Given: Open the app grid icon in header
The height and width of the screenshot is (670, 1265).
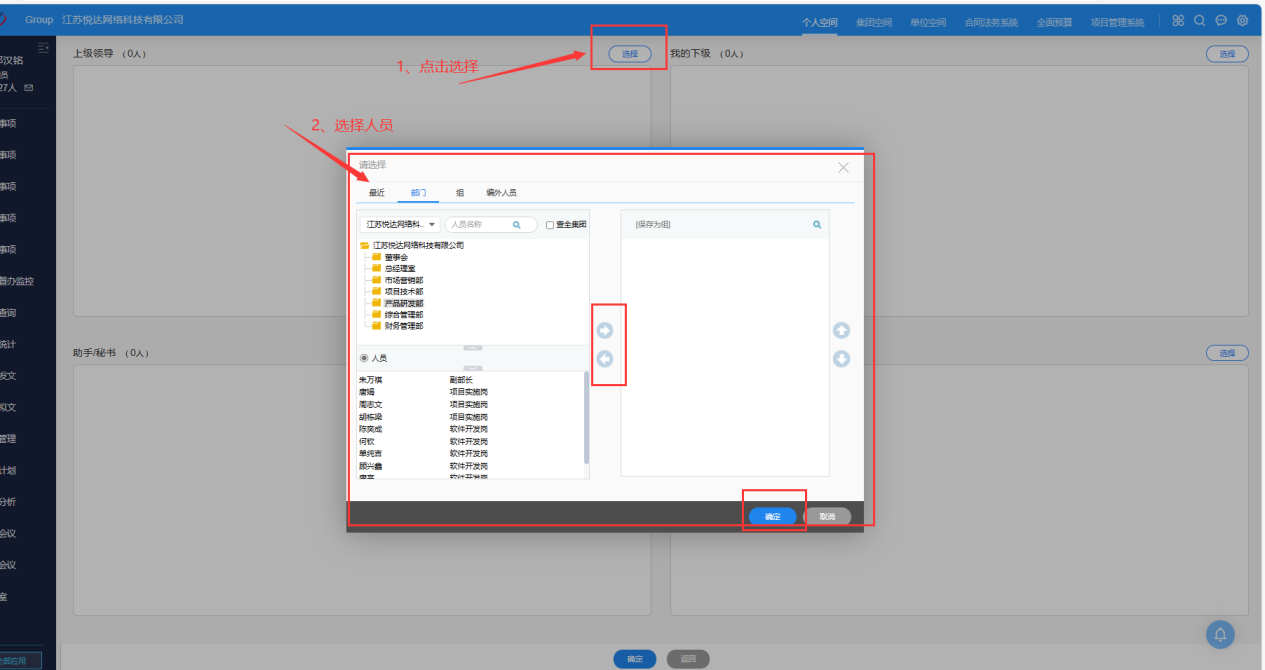Looking at the screenshot, I should click(x=1178, y=20).
